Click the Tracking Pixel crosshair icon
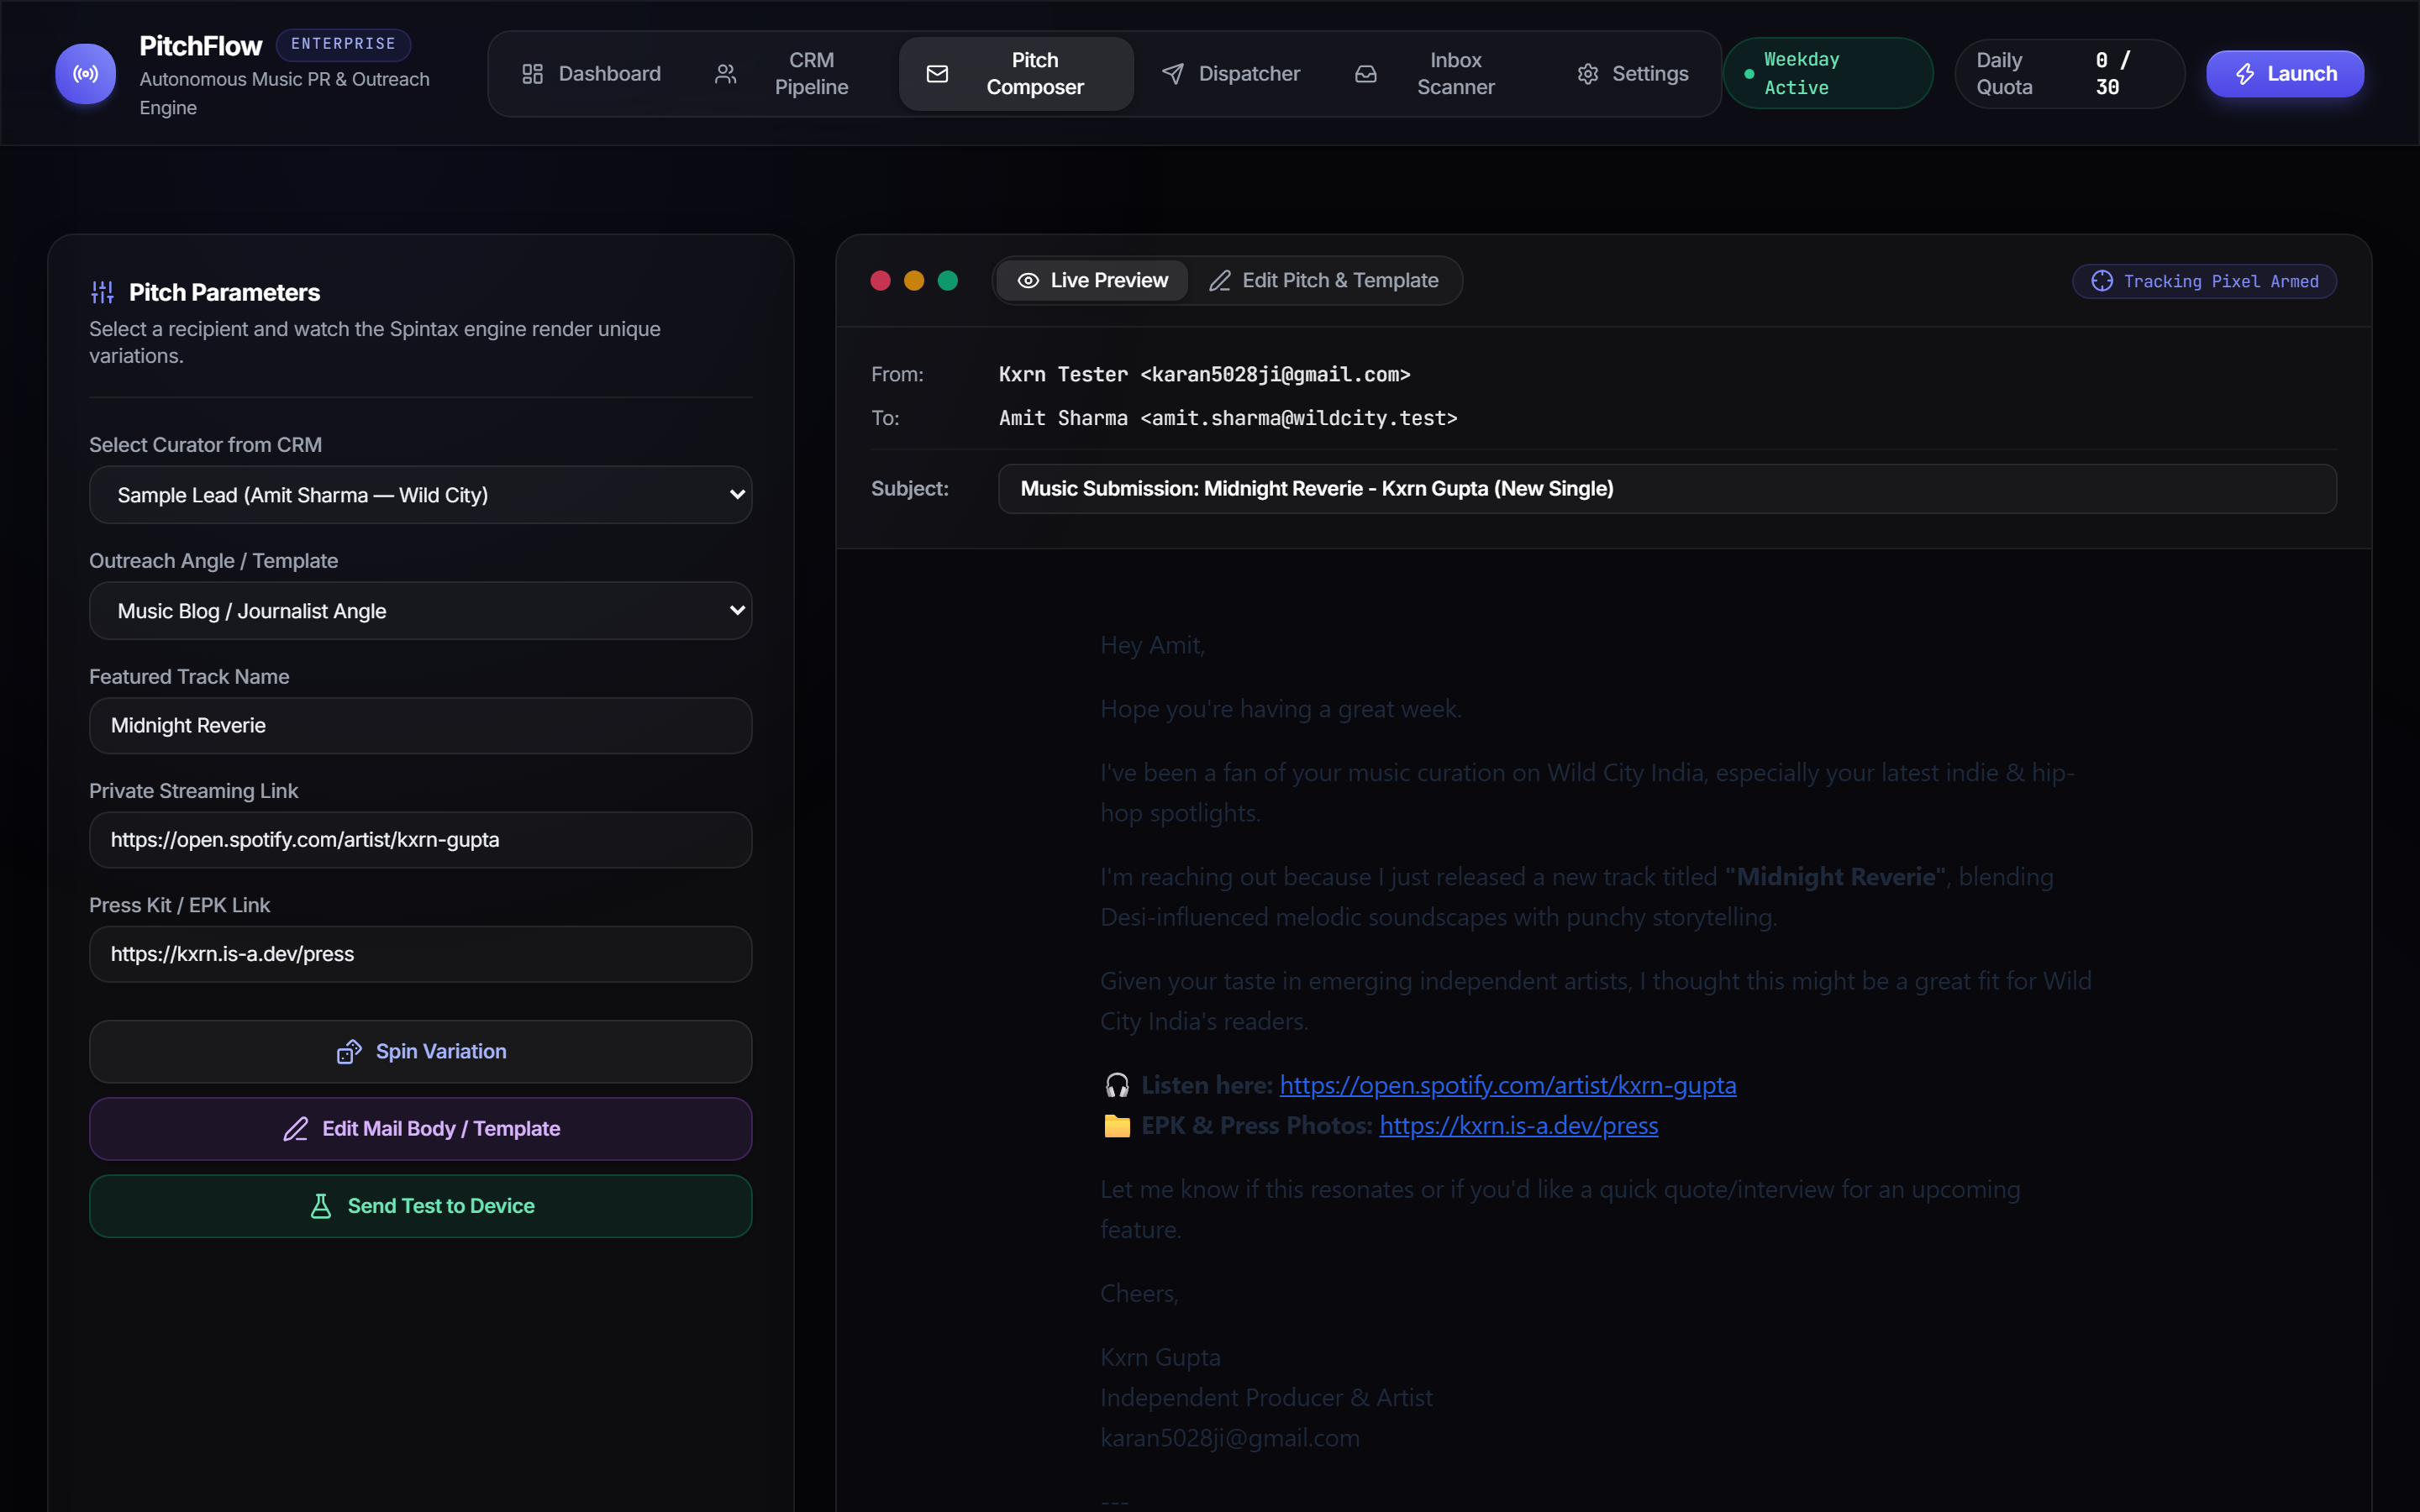Viewport: 2420px width, 1512px height. (x=2102, y=281)
